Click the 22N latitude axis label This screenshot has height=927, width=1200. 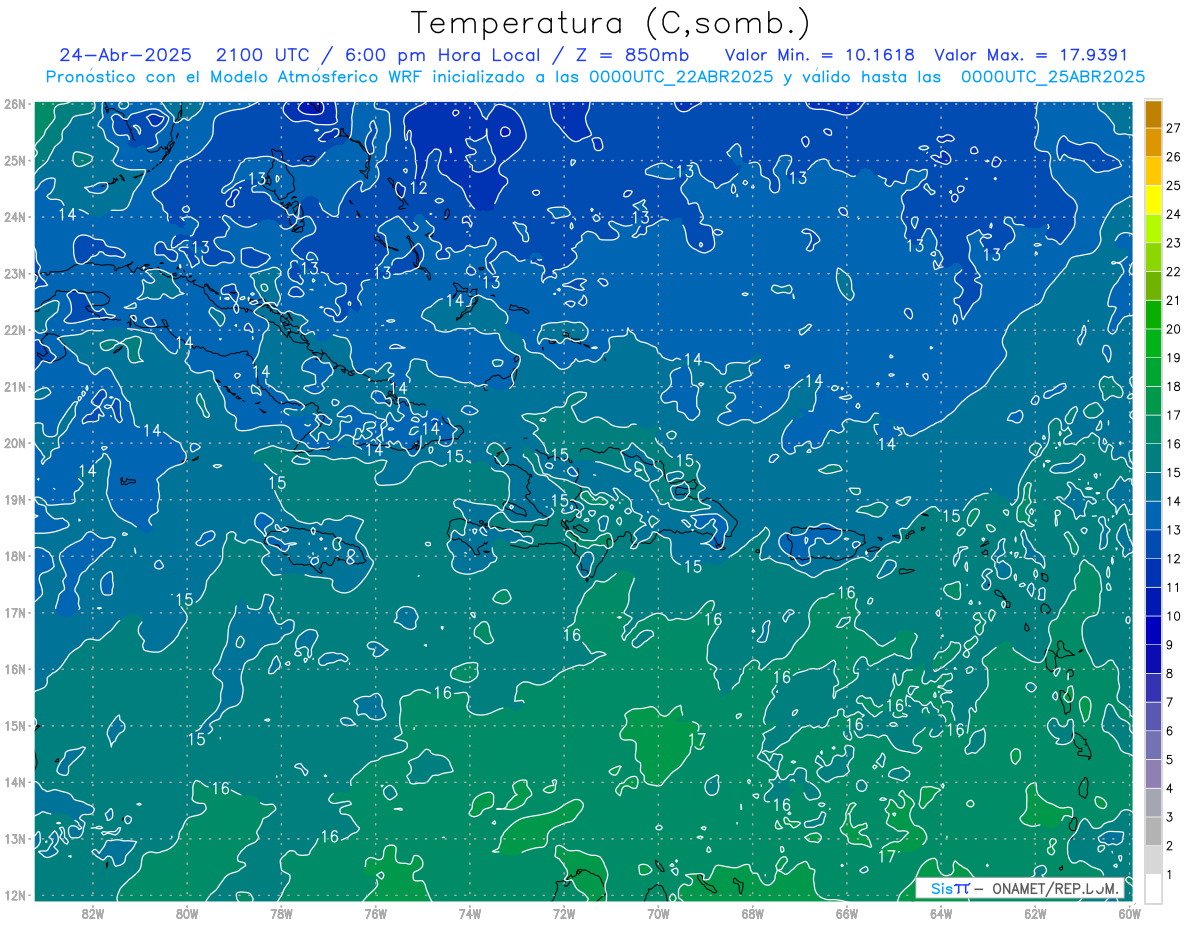(x=14, y=330)
